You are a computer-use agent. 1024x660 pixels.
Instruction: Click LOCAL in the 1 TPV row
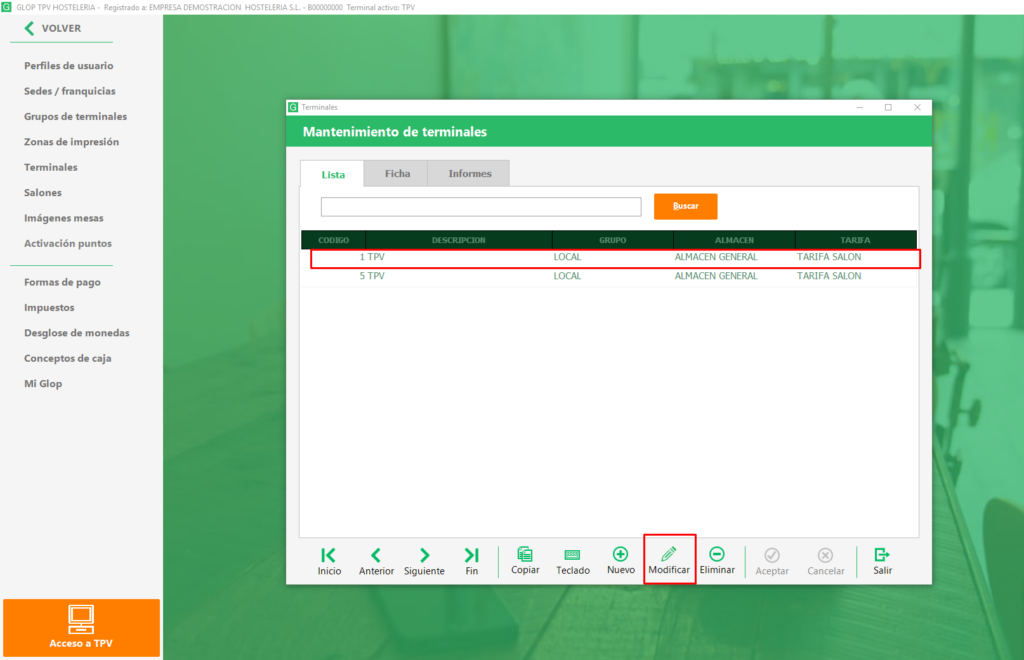(567, 257)
